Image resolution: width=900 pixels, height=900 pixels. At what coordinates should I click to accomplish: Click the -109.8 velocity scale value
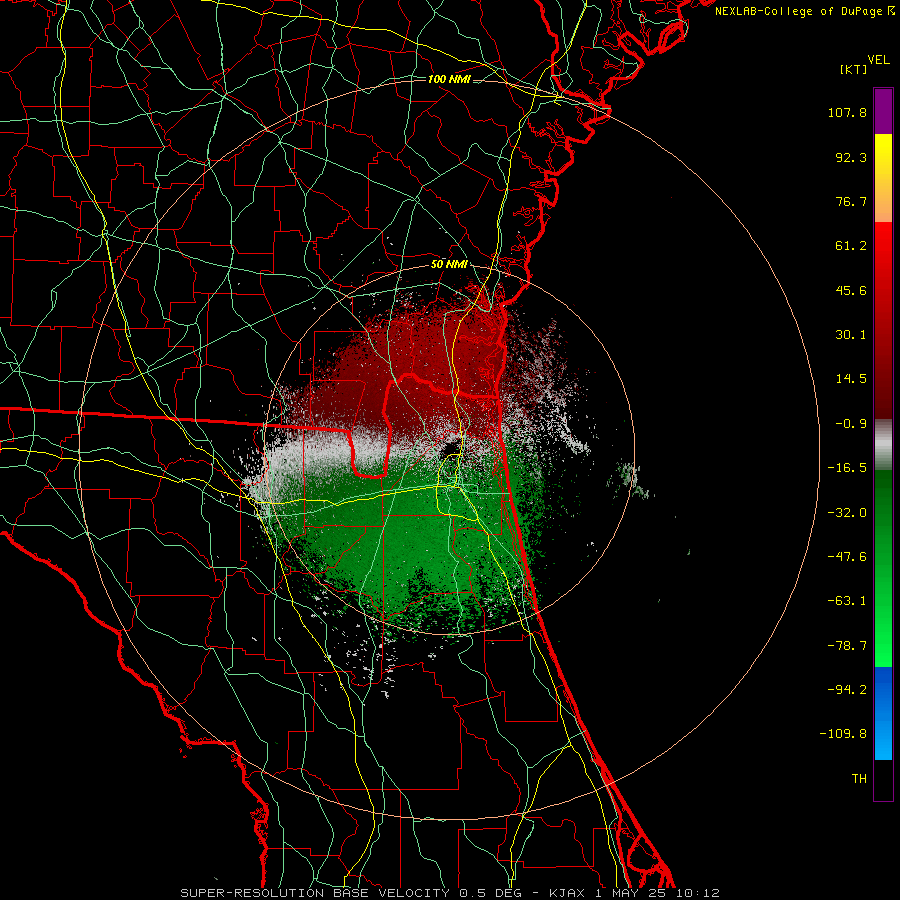[x=843, y=734]
